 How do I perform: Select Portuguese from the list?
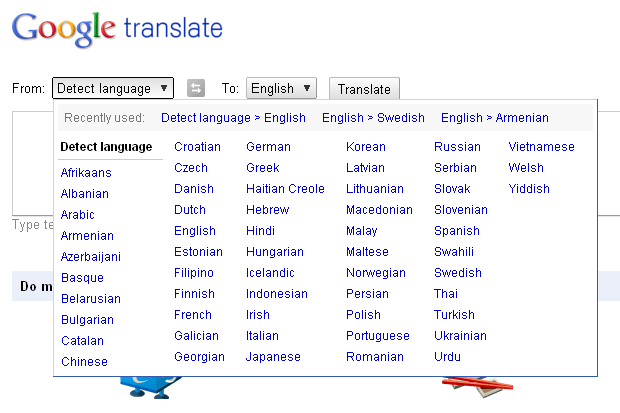[378, 335]
